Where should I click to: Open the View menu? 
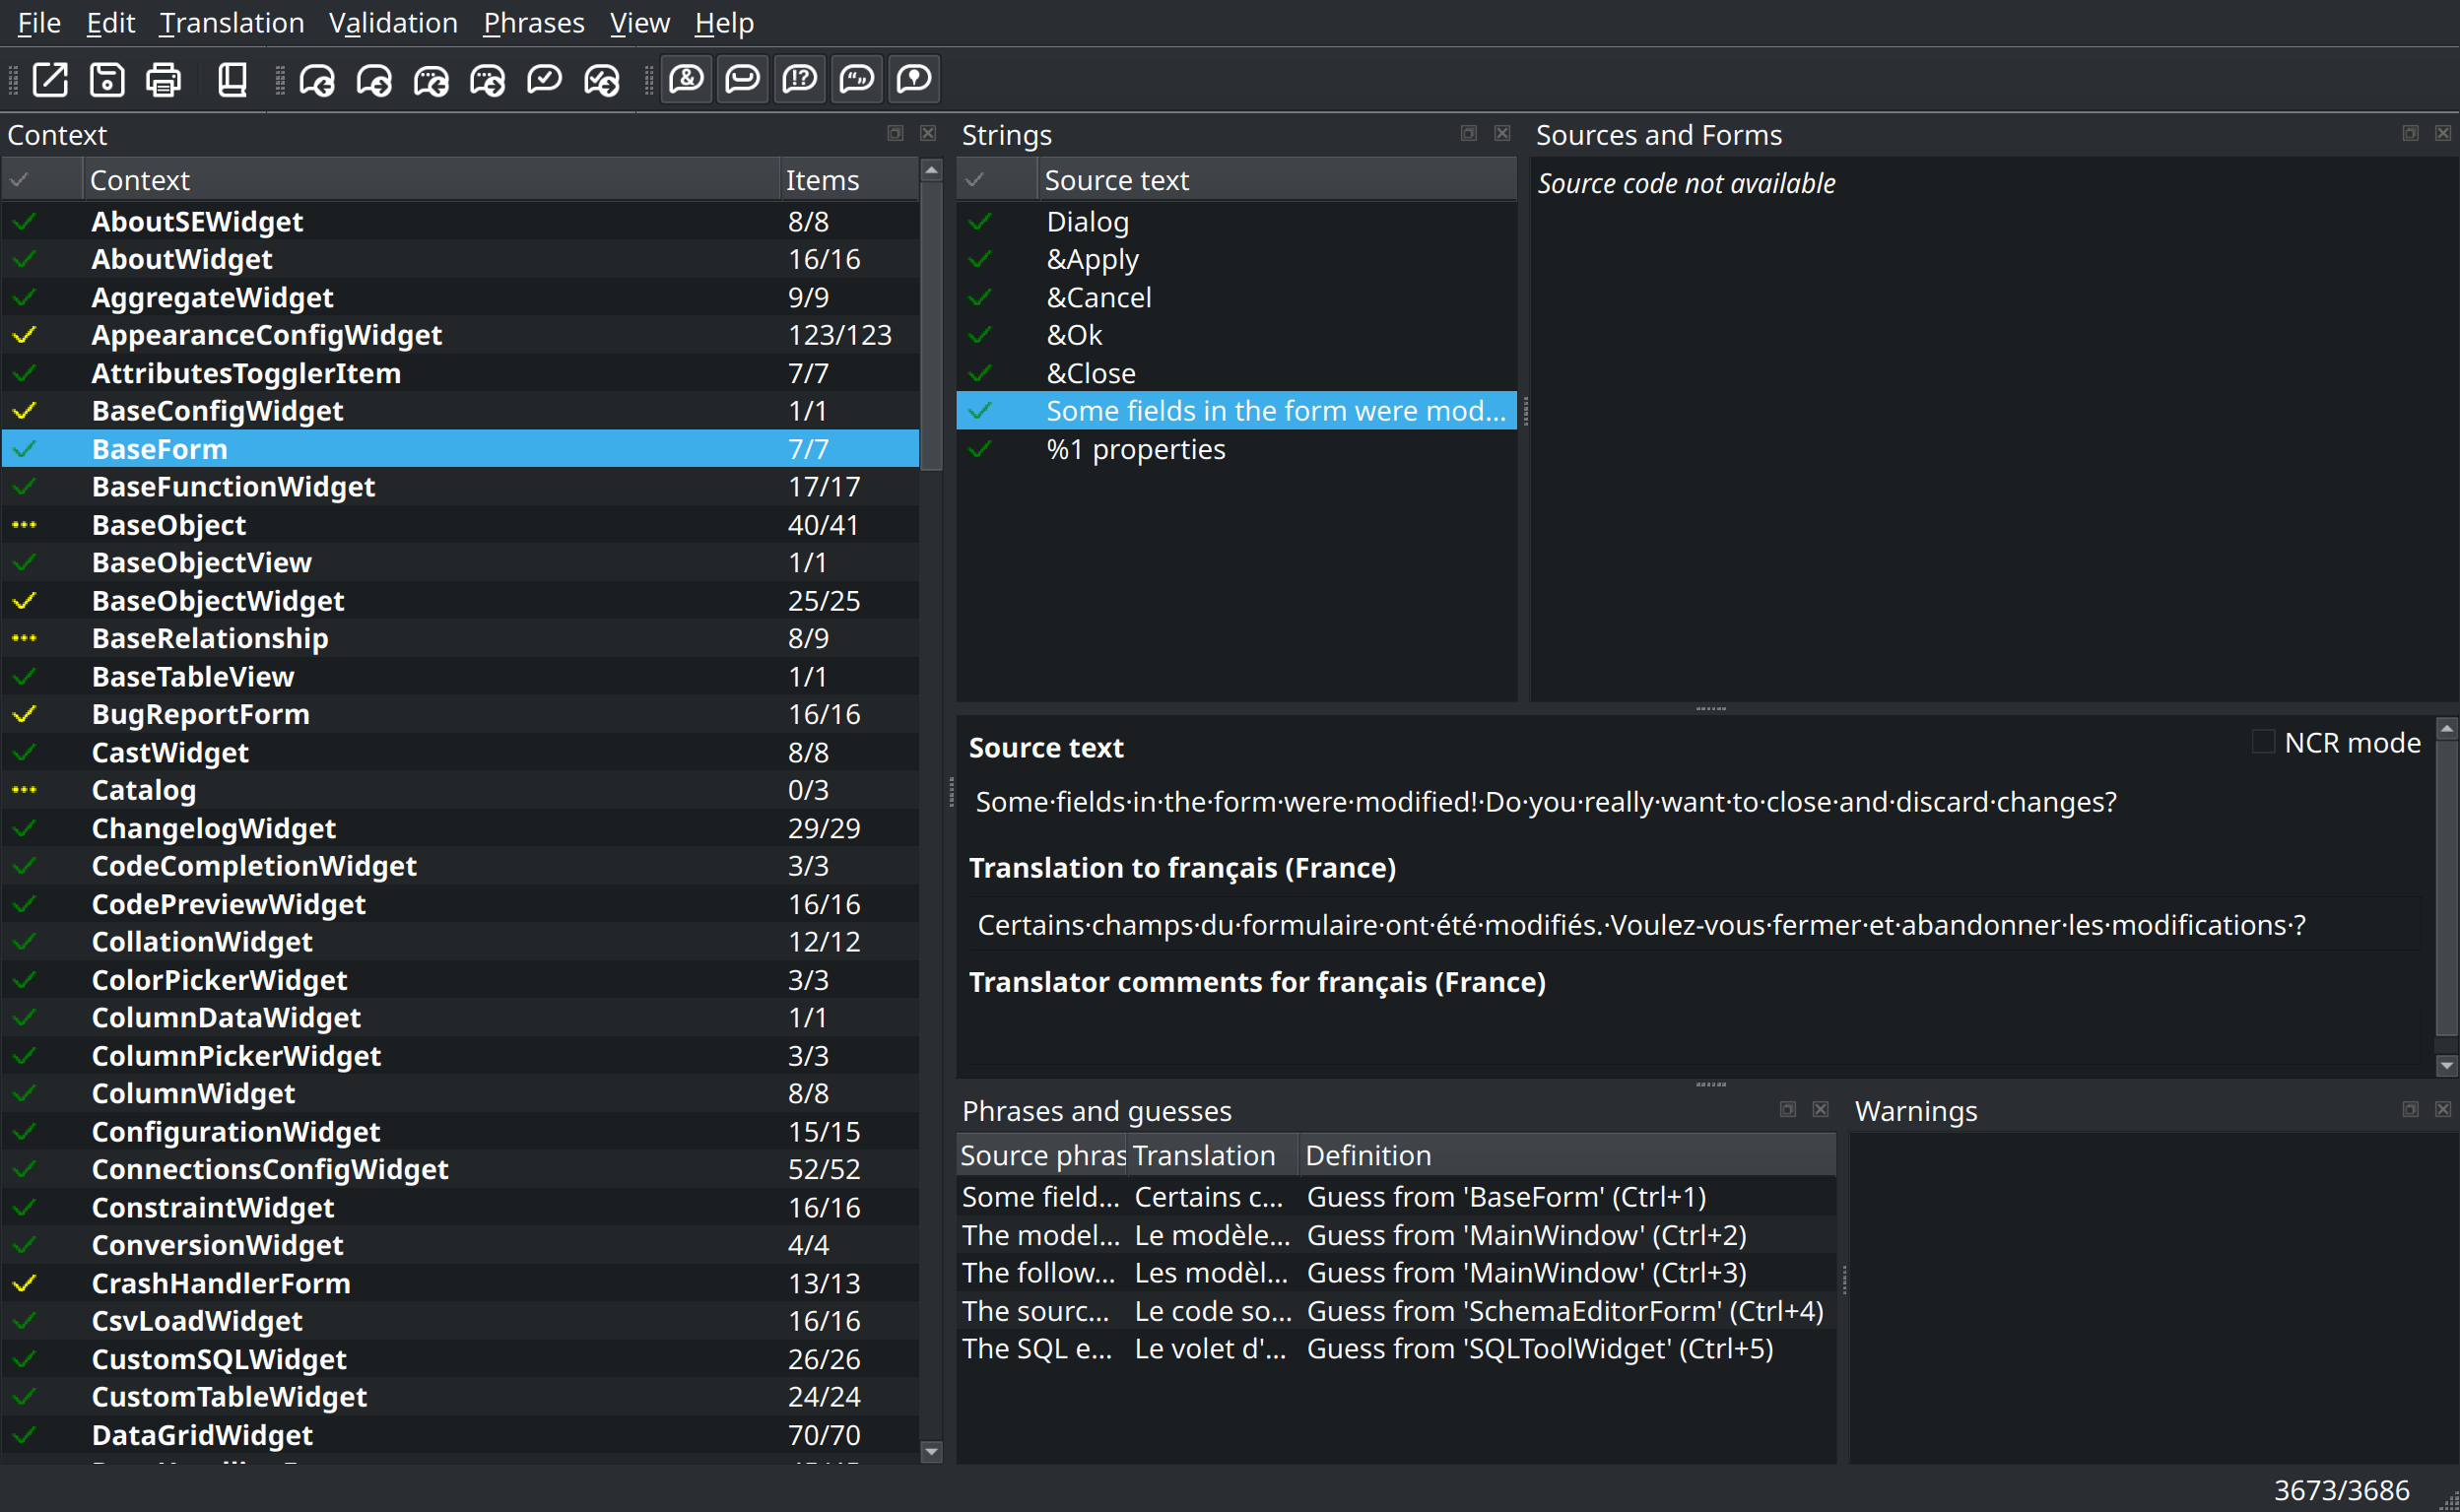click(640, 22)
